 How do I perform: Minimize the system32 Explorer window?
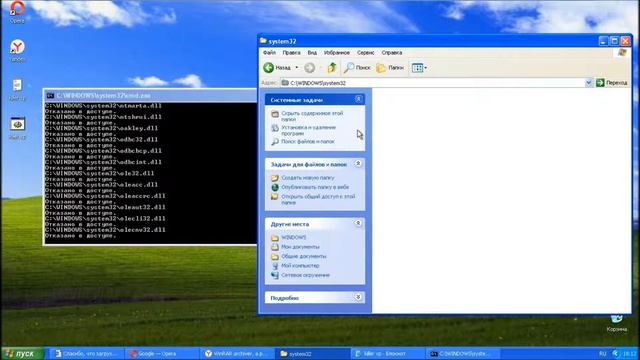pyautogui.click(x=604, y=41)
